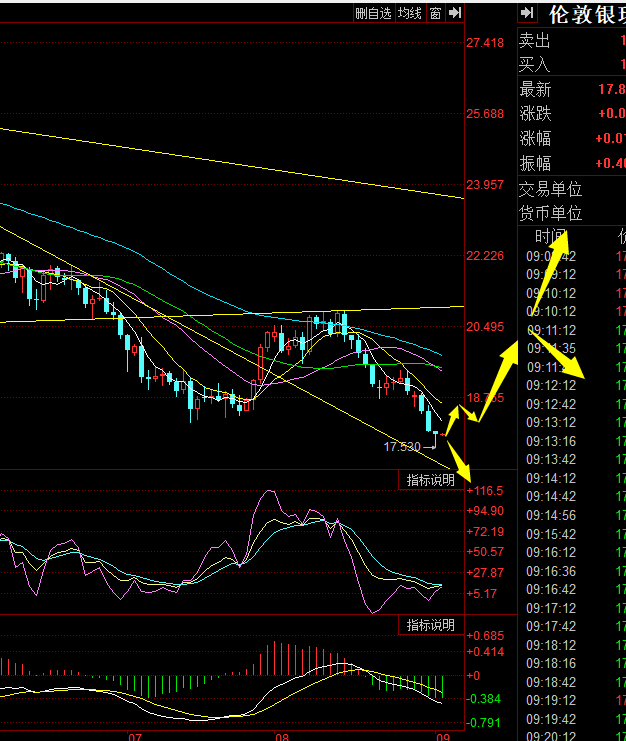Toggle the 均线 moving average button
The height and width of the screenshot is (741, 626).
pos(410,13)
